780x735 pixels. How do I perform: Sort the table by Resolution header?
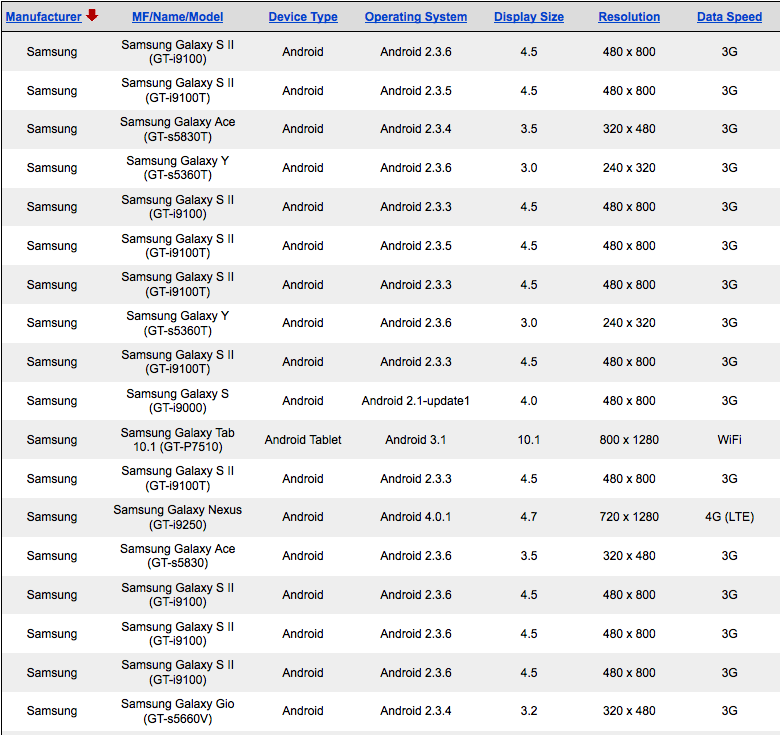(x=629, y=17)
